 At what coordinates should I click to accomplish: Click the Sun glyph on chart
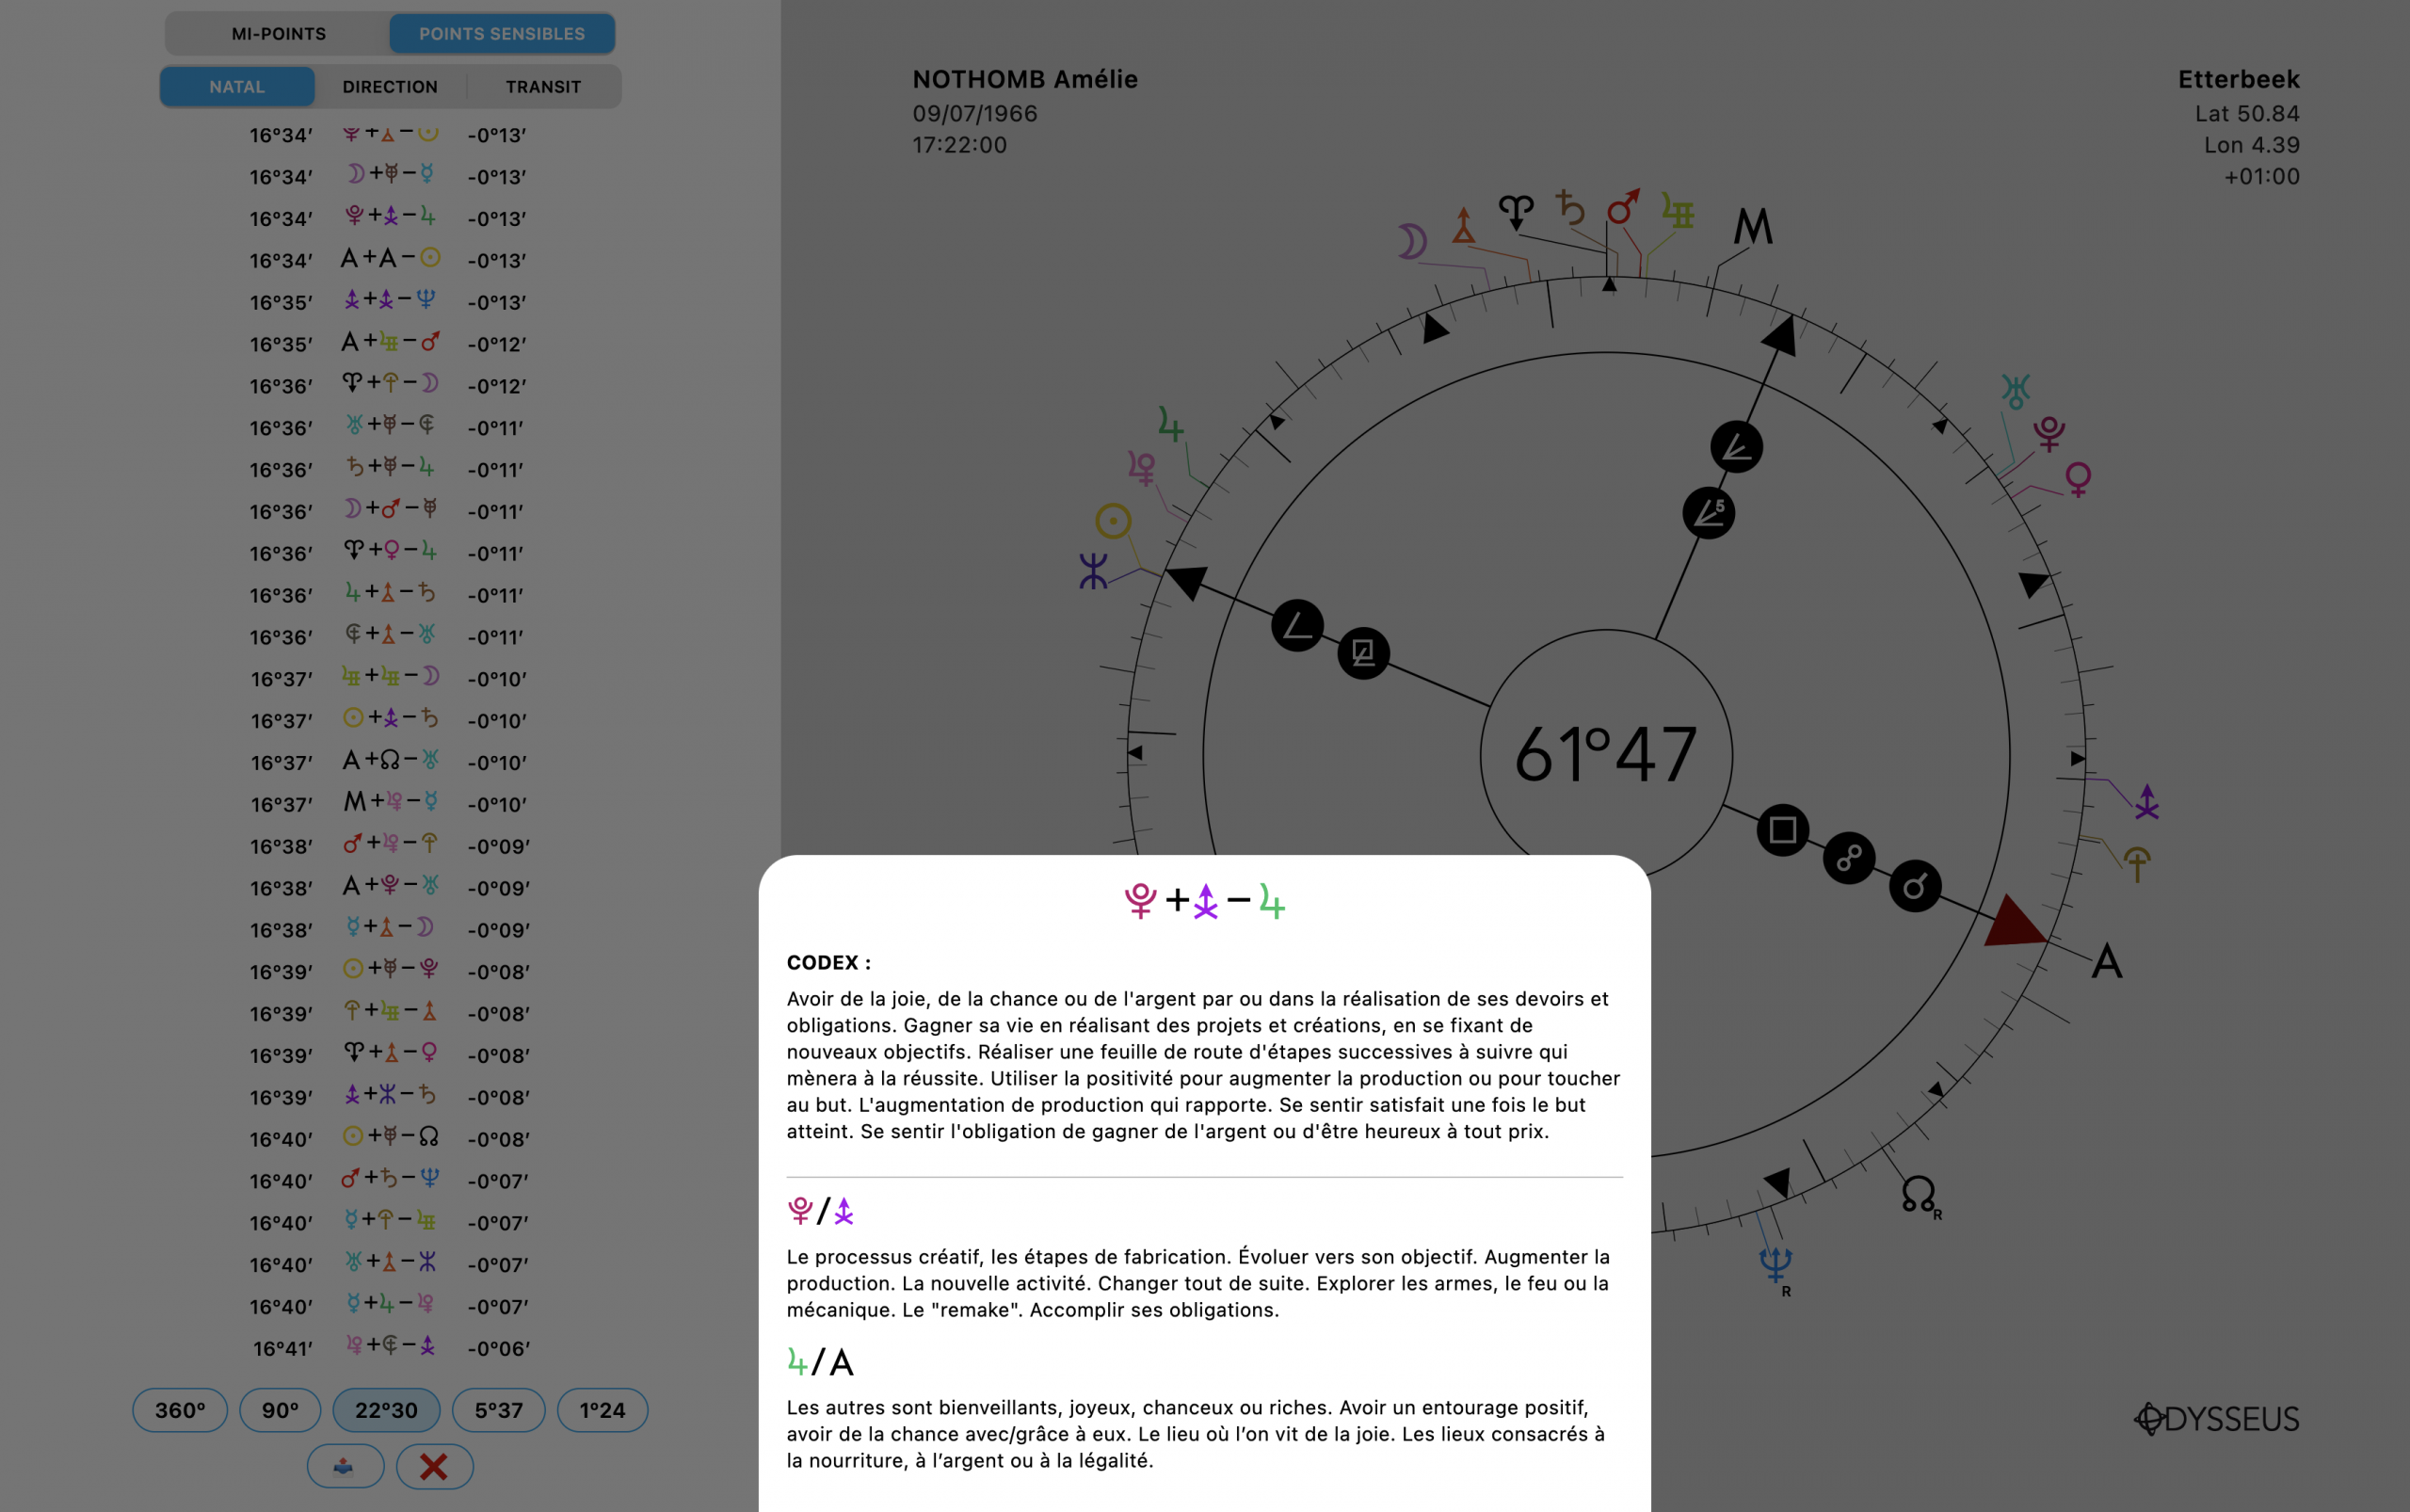[1113, 521]
